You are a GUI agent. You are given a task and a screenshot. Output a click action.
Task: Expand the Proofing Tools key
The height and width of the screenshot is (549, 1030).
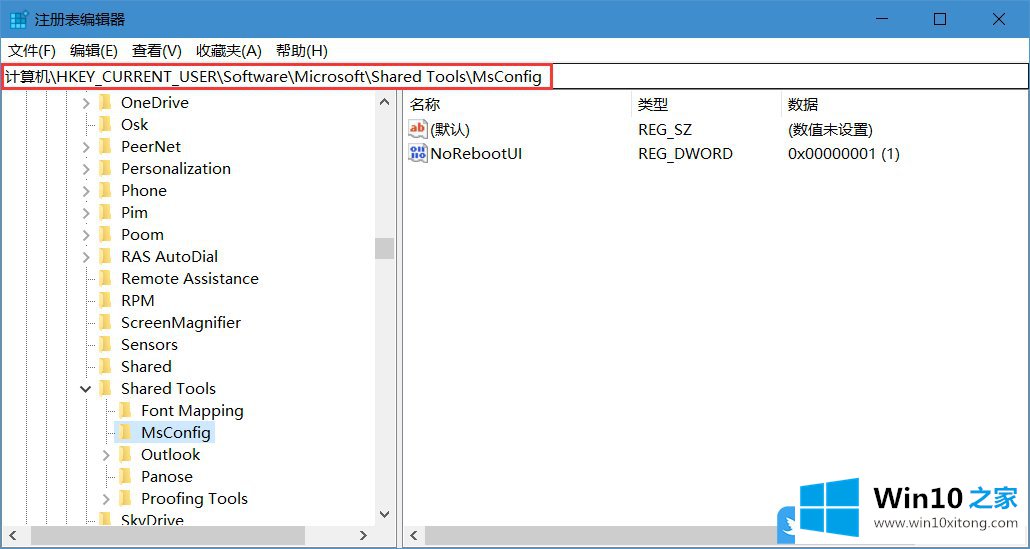[x=106, y=499]
